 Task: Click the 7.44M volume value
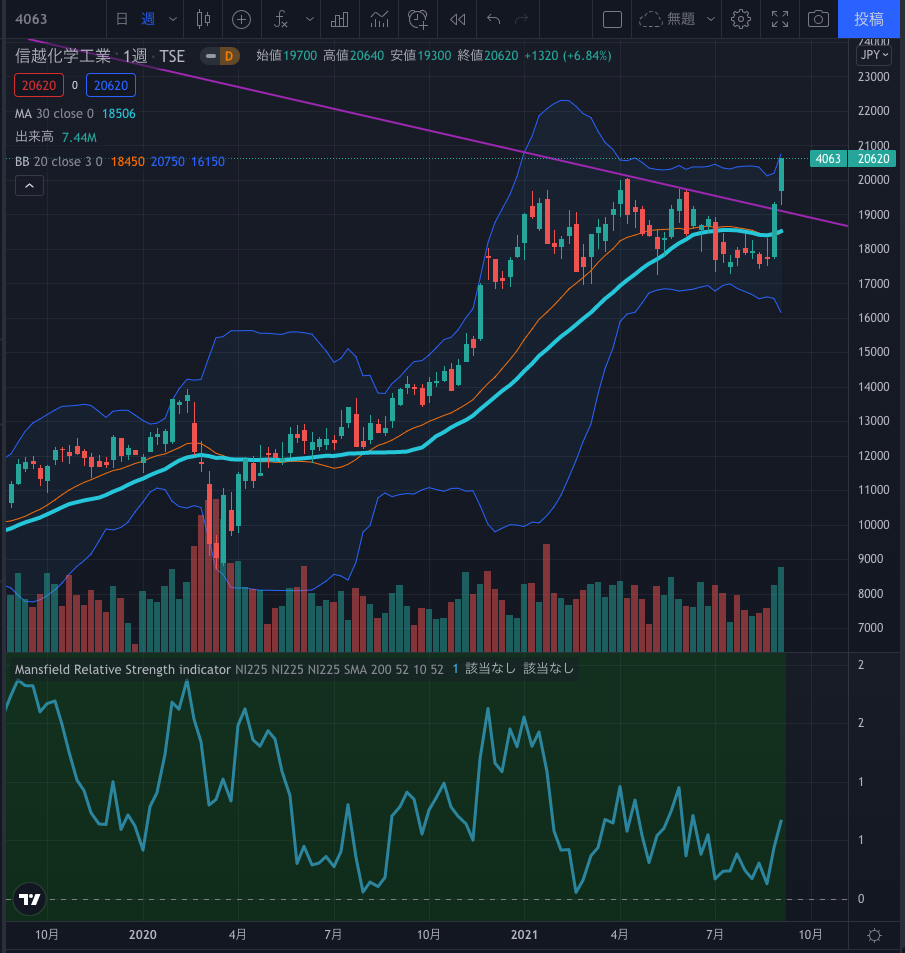coord(79,137)
